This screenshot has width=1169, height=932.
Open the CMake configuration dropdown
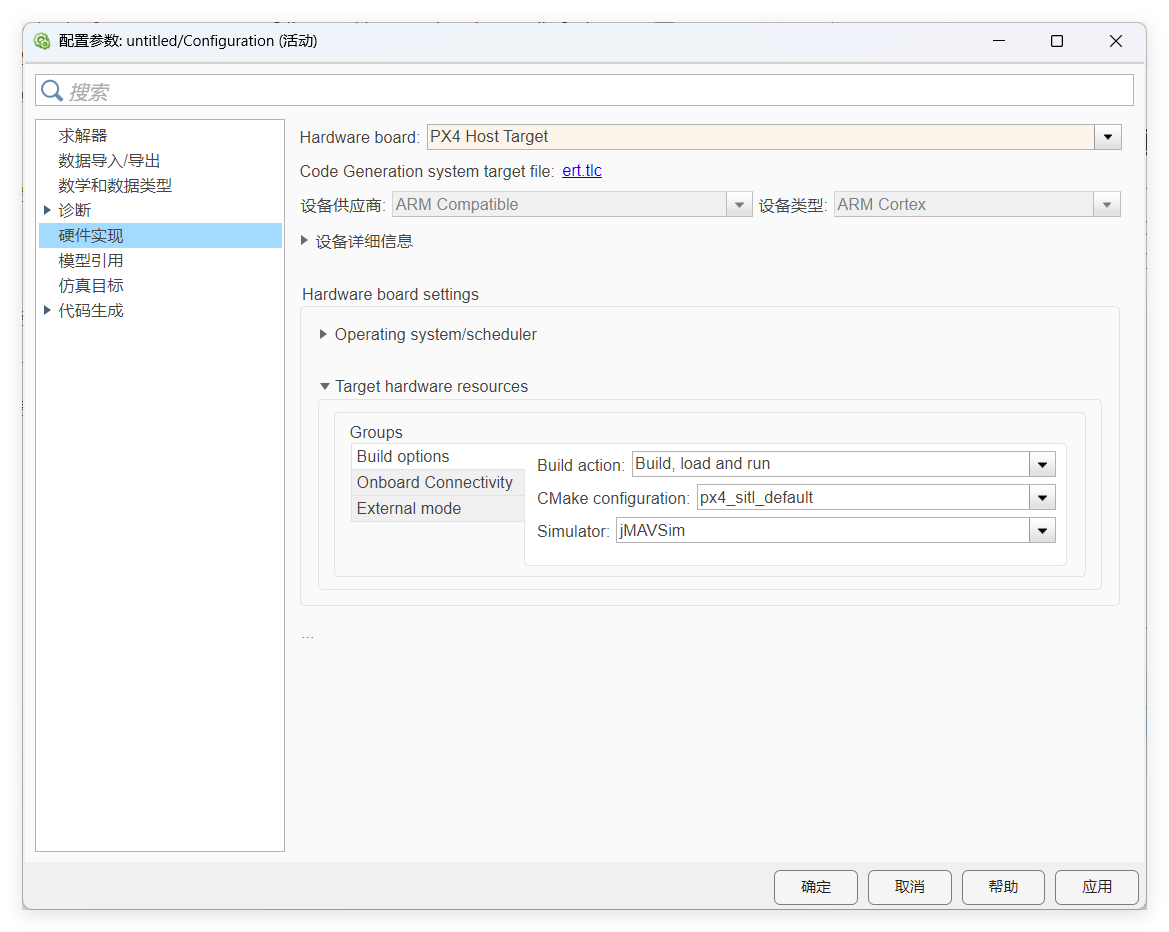point(1042,498)
